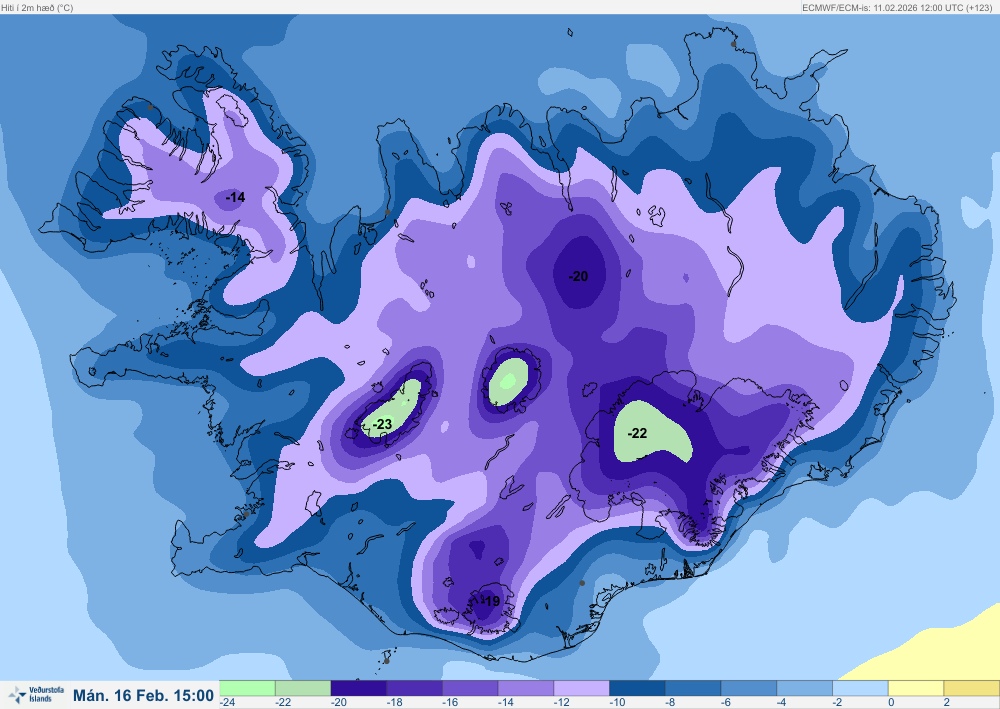Select the darkest purple -20 to -18 swatch

(x=358, y=688)
